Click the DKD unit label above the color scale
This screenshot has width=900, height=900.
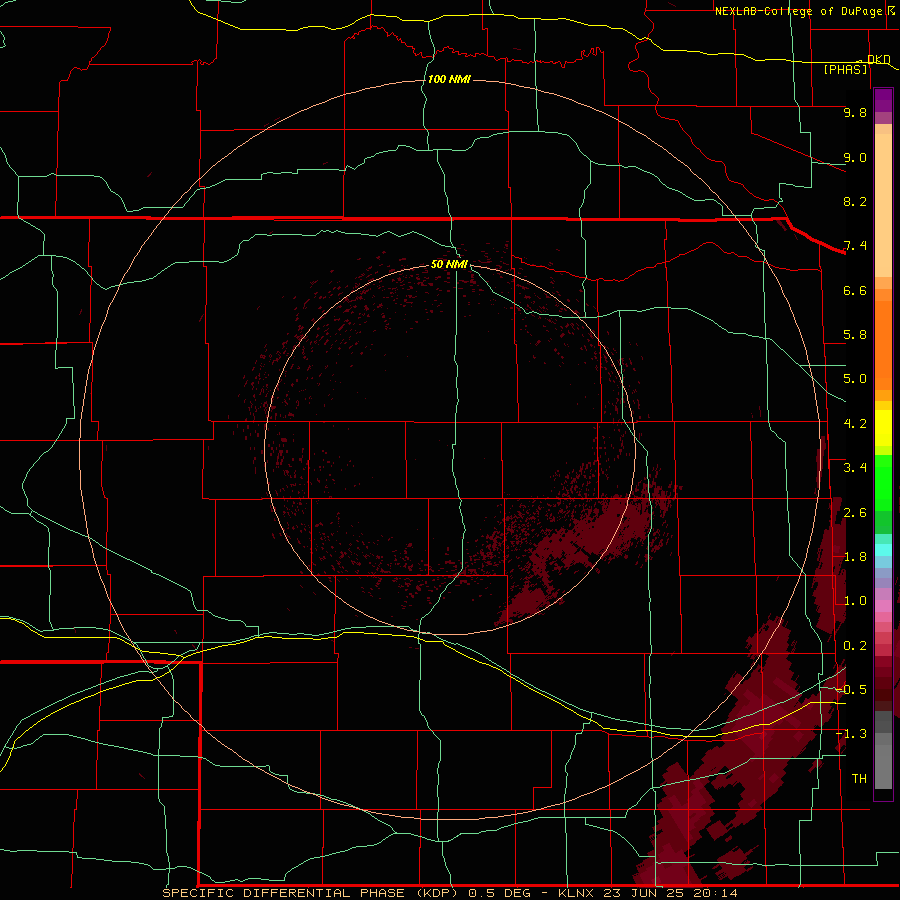[878, 59]
